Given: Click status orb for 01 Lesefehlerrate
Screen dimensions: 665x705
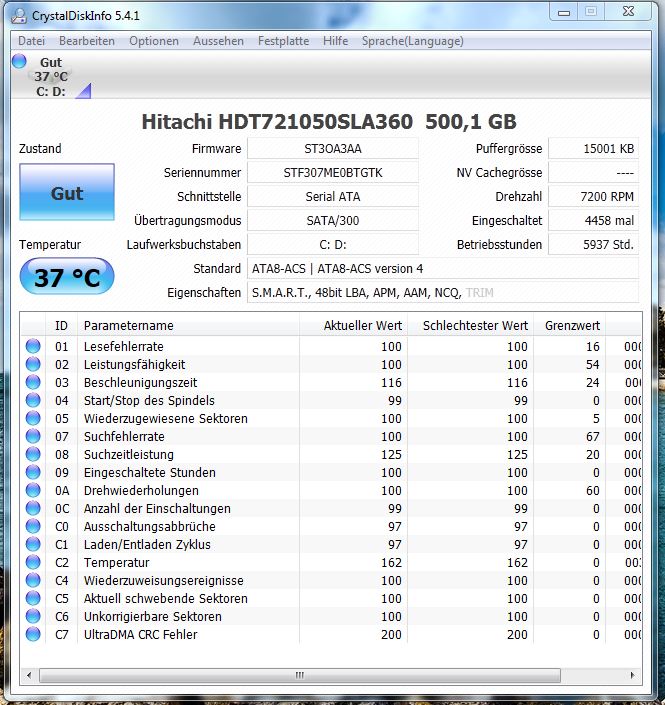Looking at the screenshot, I should (x=33, y=346).
